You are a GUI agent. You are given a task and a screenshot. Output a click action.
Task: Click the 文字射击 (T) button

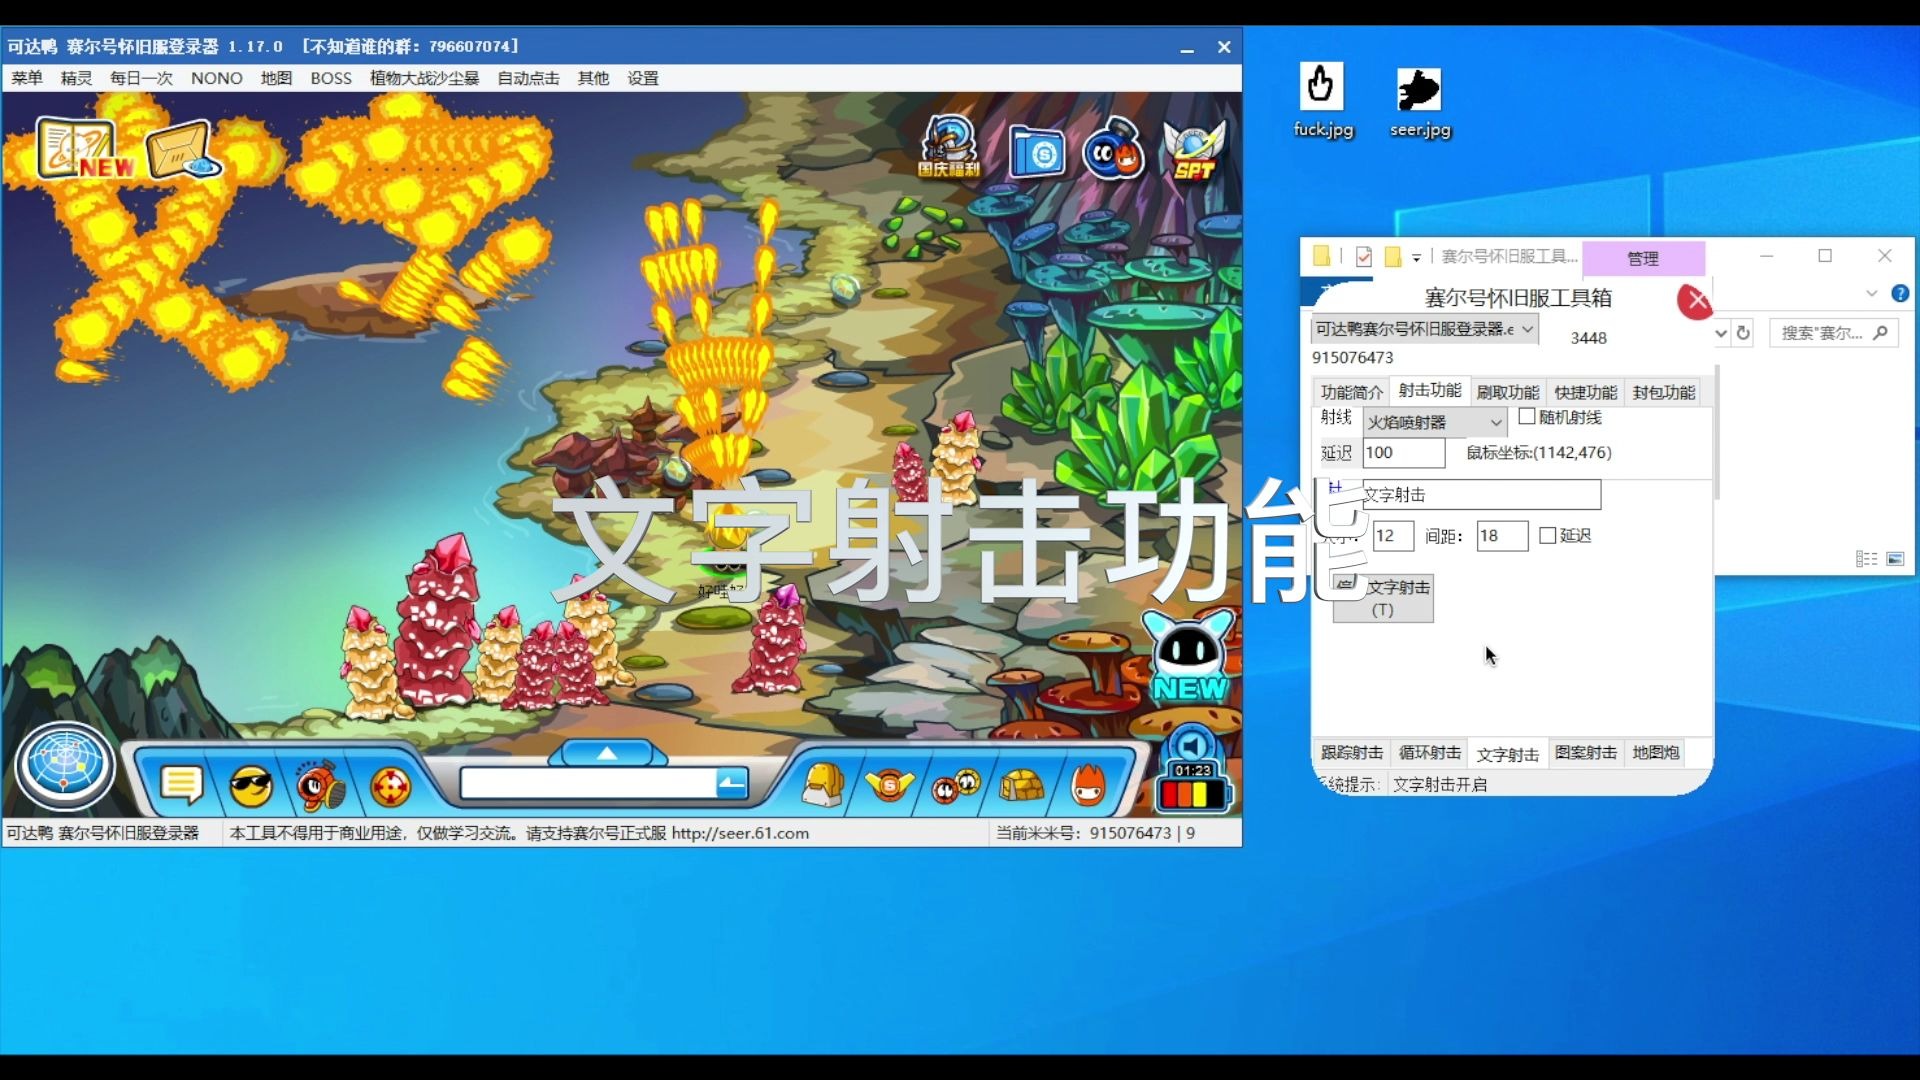[1383, 598]
